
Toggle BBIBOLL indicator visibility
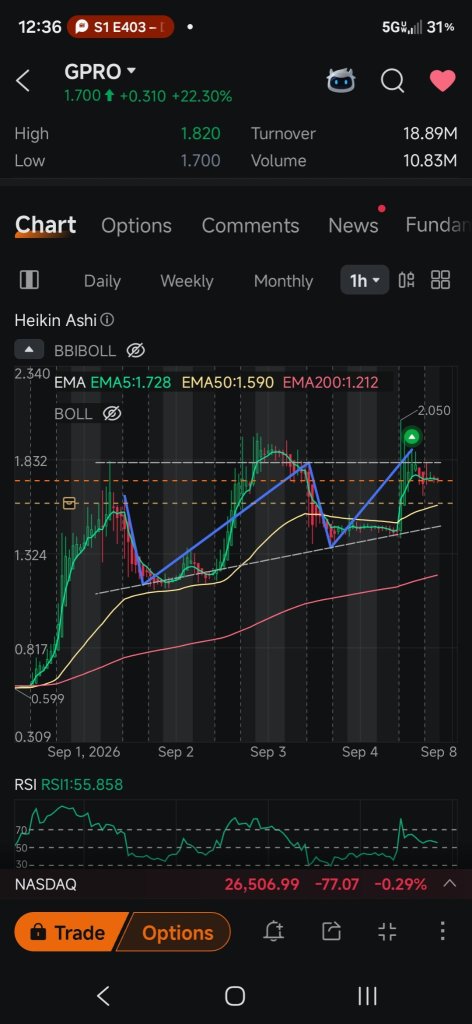tap(134, 351)
